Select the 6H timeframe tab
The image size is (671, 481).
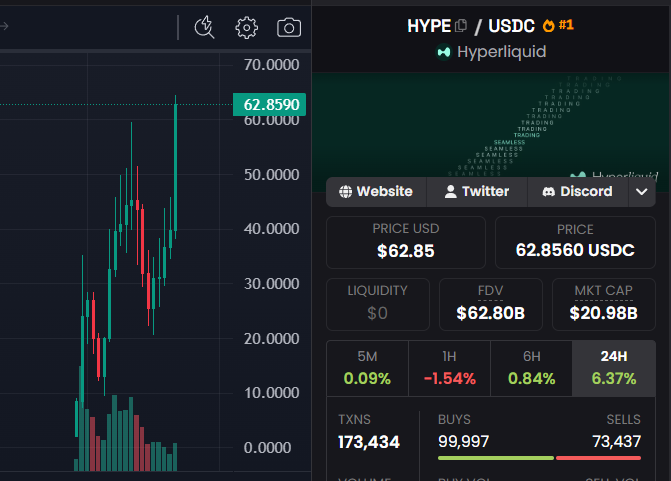531,368
